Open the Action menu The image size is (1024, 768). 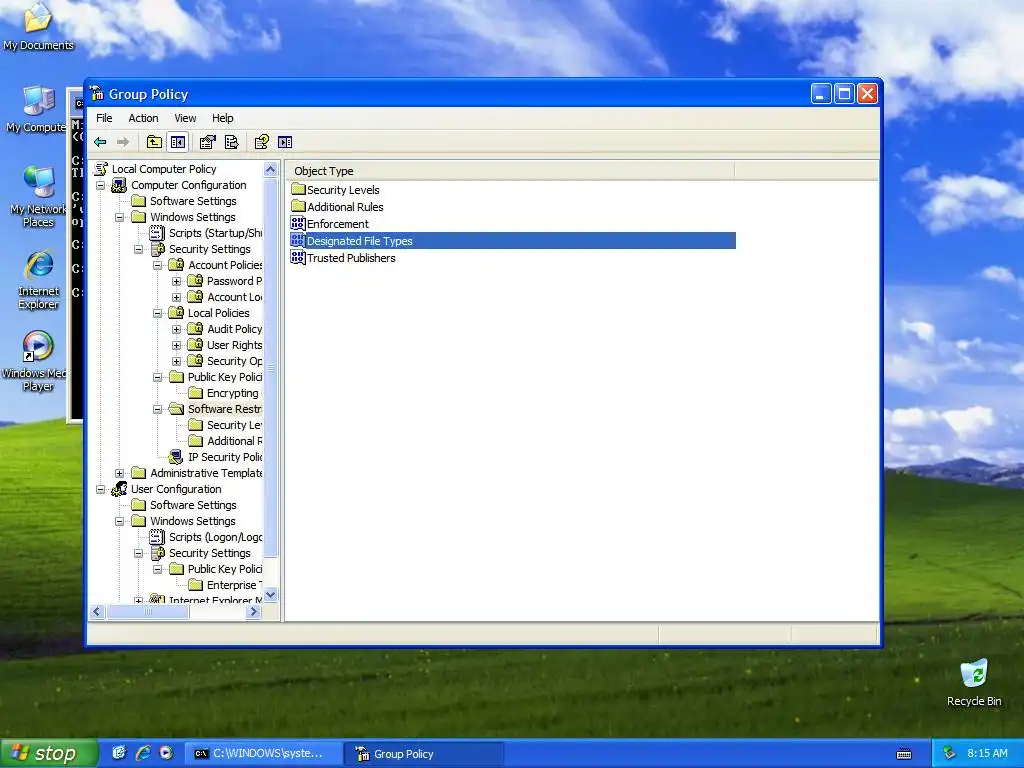(143, 118)
